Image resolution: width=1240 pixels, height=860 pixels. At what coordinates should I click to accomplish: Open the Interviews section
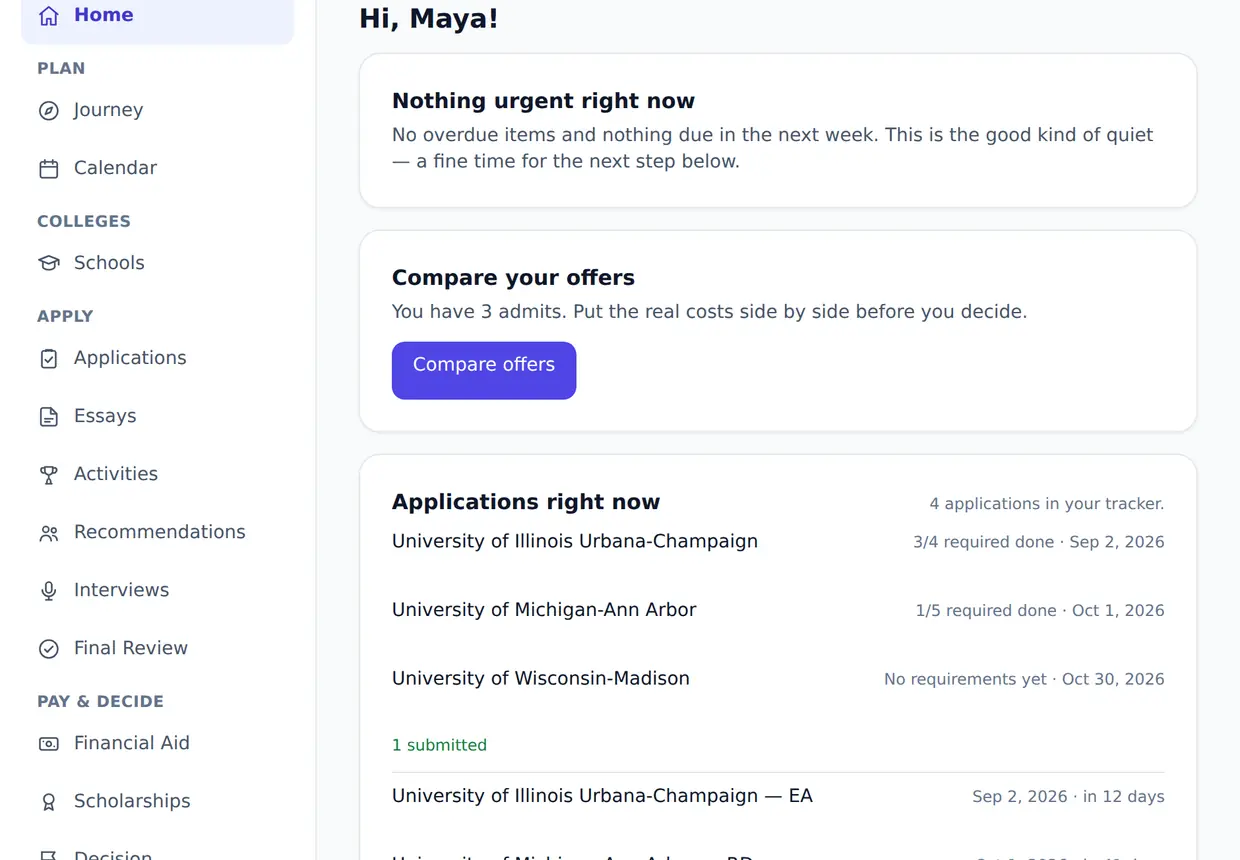pyautogui.click(x=158, y=590)
